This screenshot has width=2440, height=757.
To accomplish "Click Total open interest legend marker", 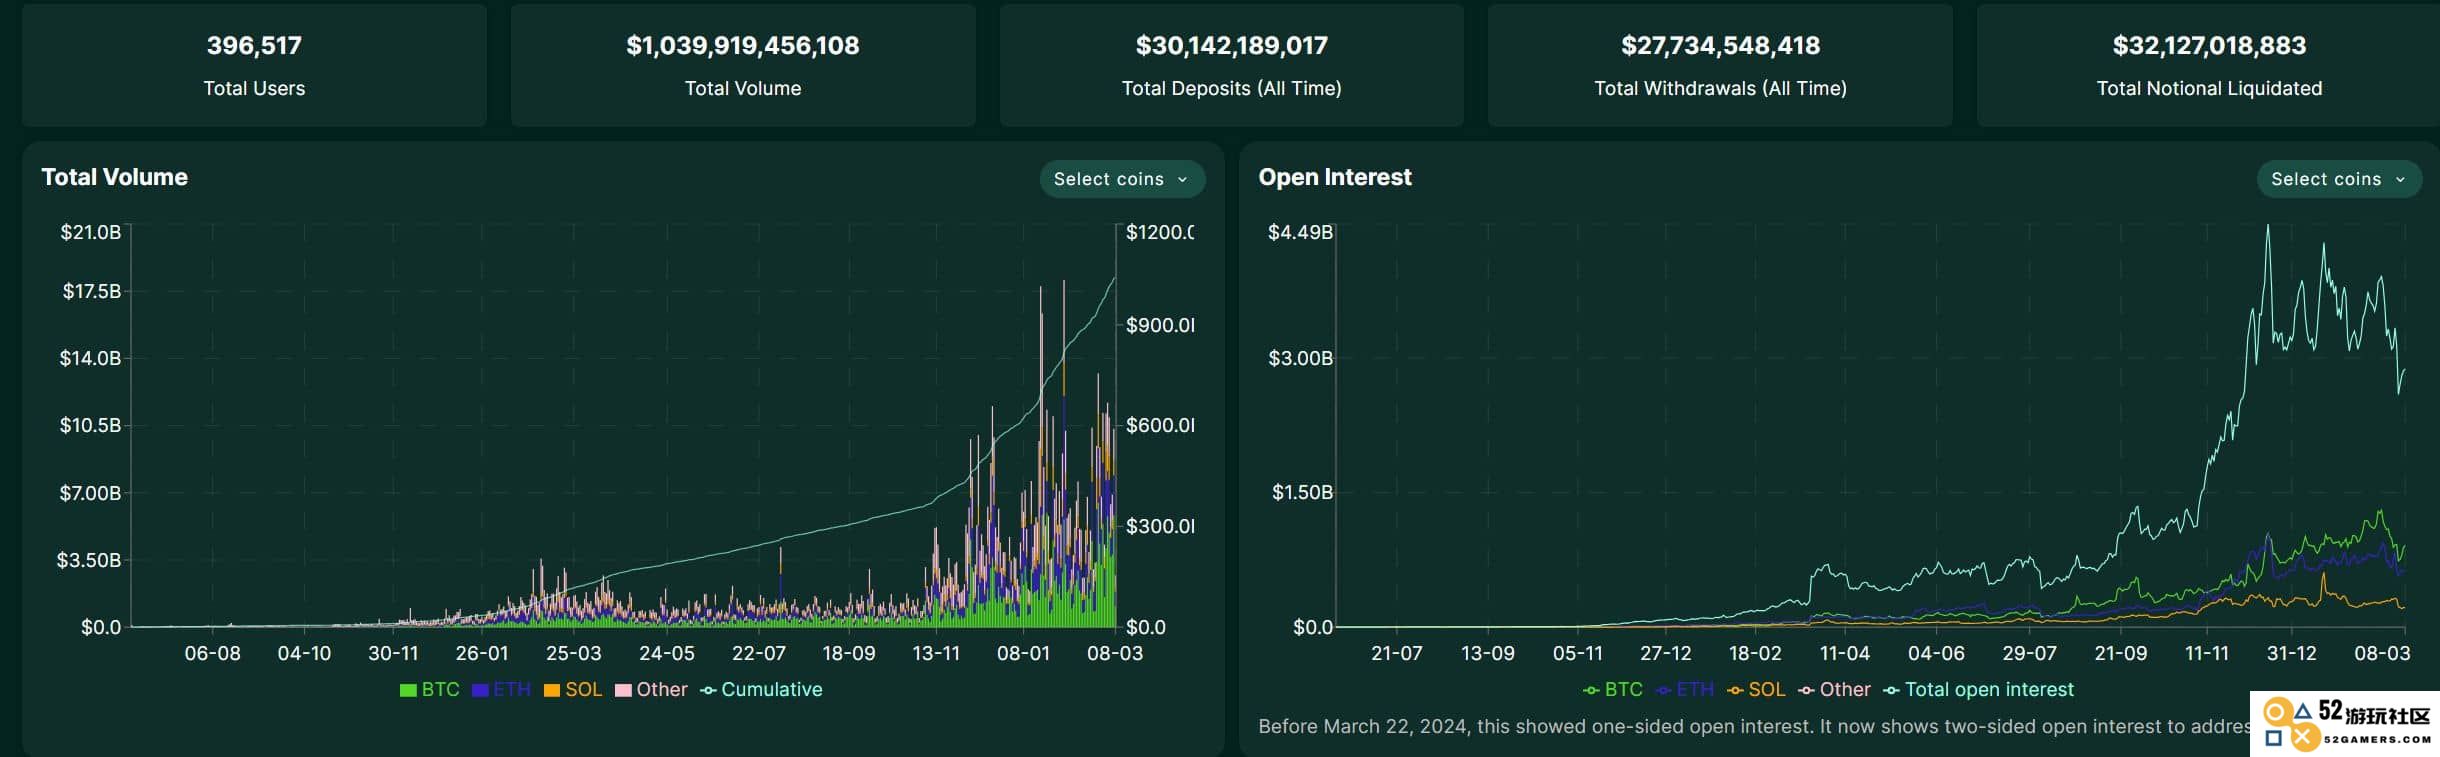I will [x=1891, y=690].
